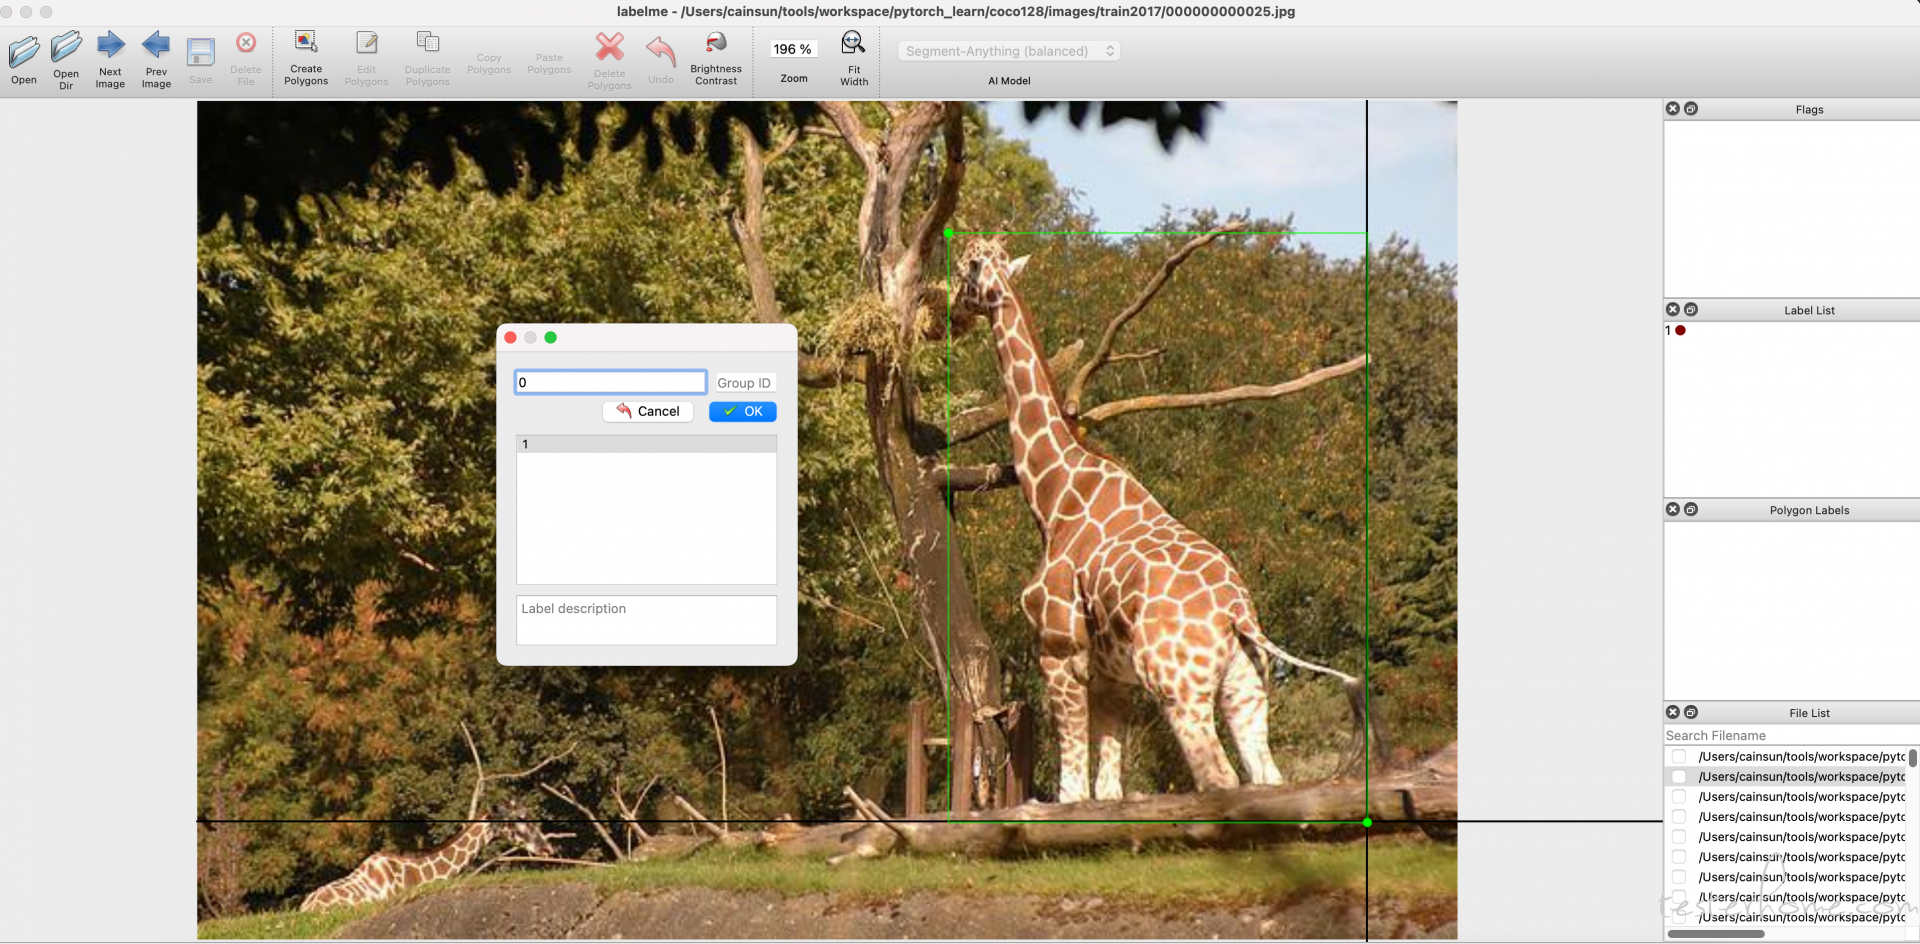Click the zoom percentage box
1920x944 pixels.
click(793, 49)
